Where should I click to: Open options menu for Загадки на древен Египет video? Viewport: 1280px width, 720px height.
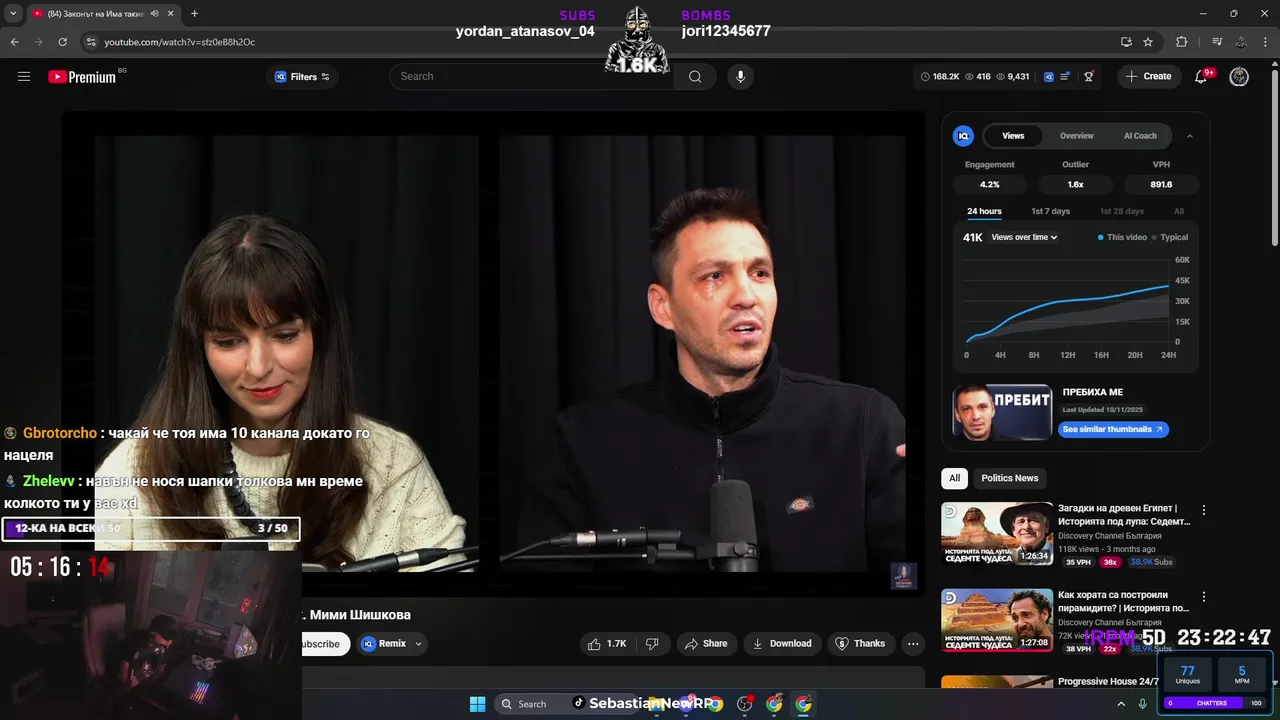[x=1204, y=510]
